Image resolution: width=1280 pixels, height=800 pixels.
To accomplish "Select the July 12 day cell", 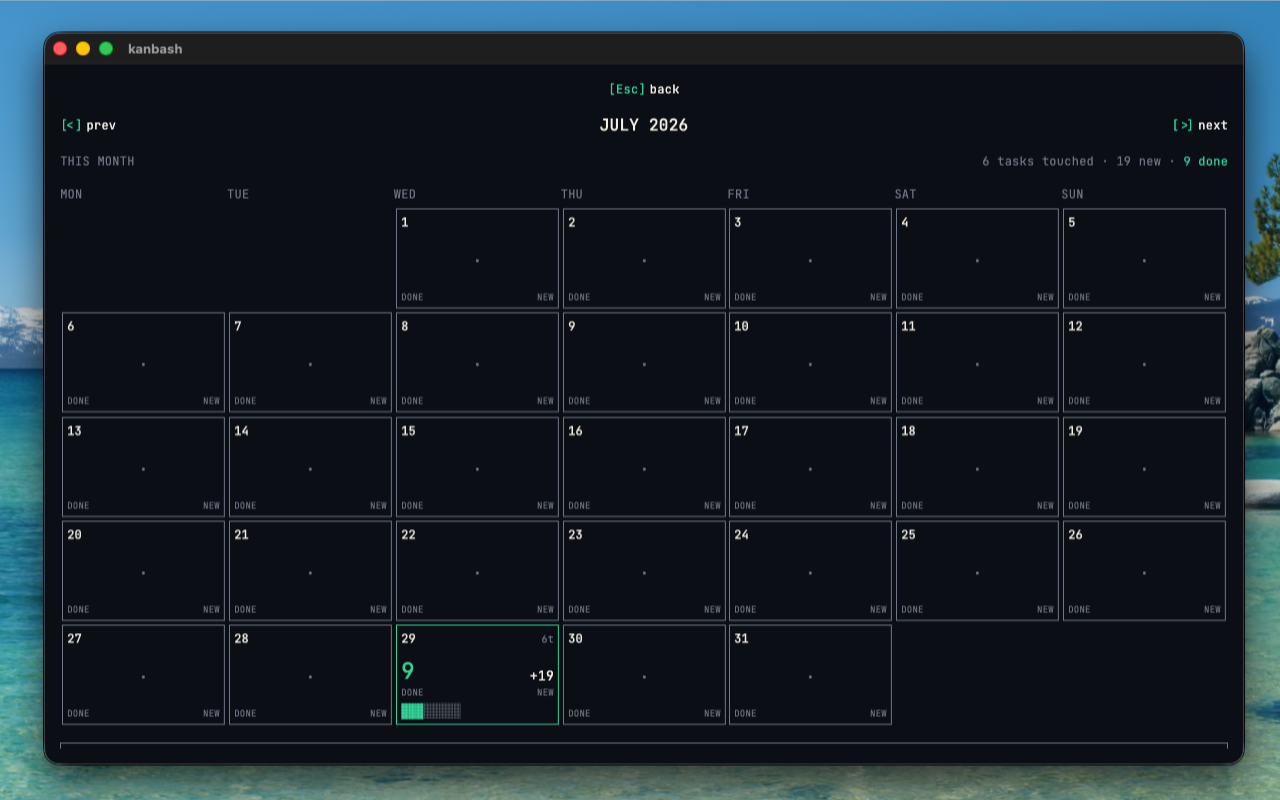I will [x=1144, y=362].
